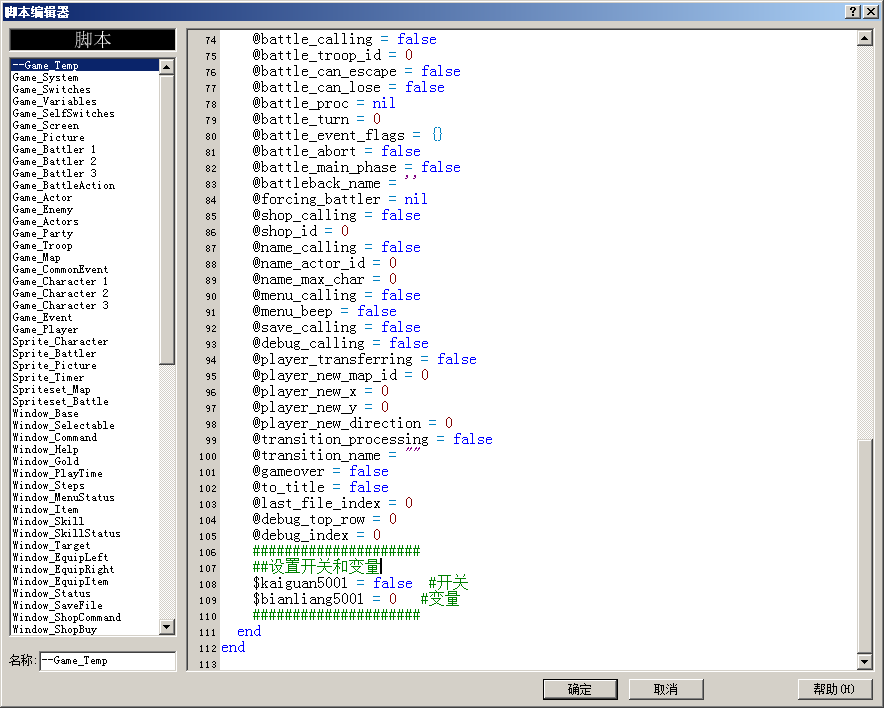This screenshot has width=884, height=708.
Task: Click the script list scroll up arrow
Action: pyautogui.click(x=166, y=67)
